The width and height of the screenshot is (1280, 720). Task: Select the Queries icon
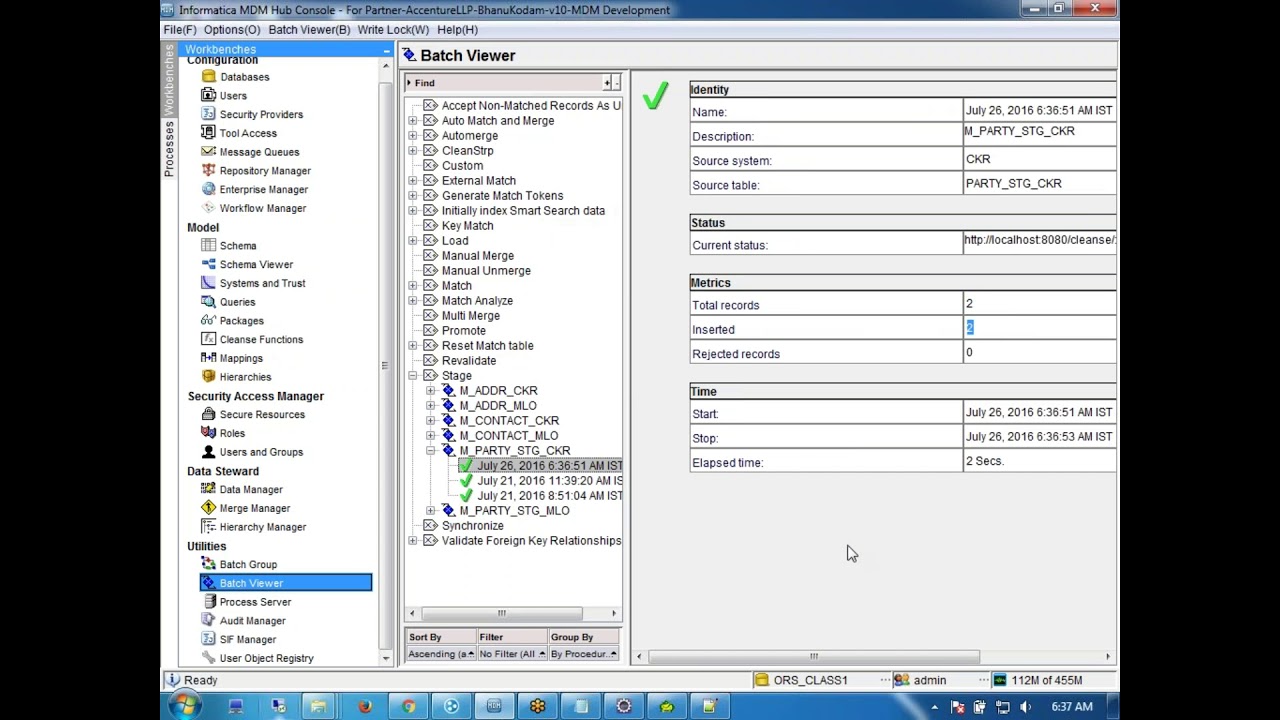point(208,302)
